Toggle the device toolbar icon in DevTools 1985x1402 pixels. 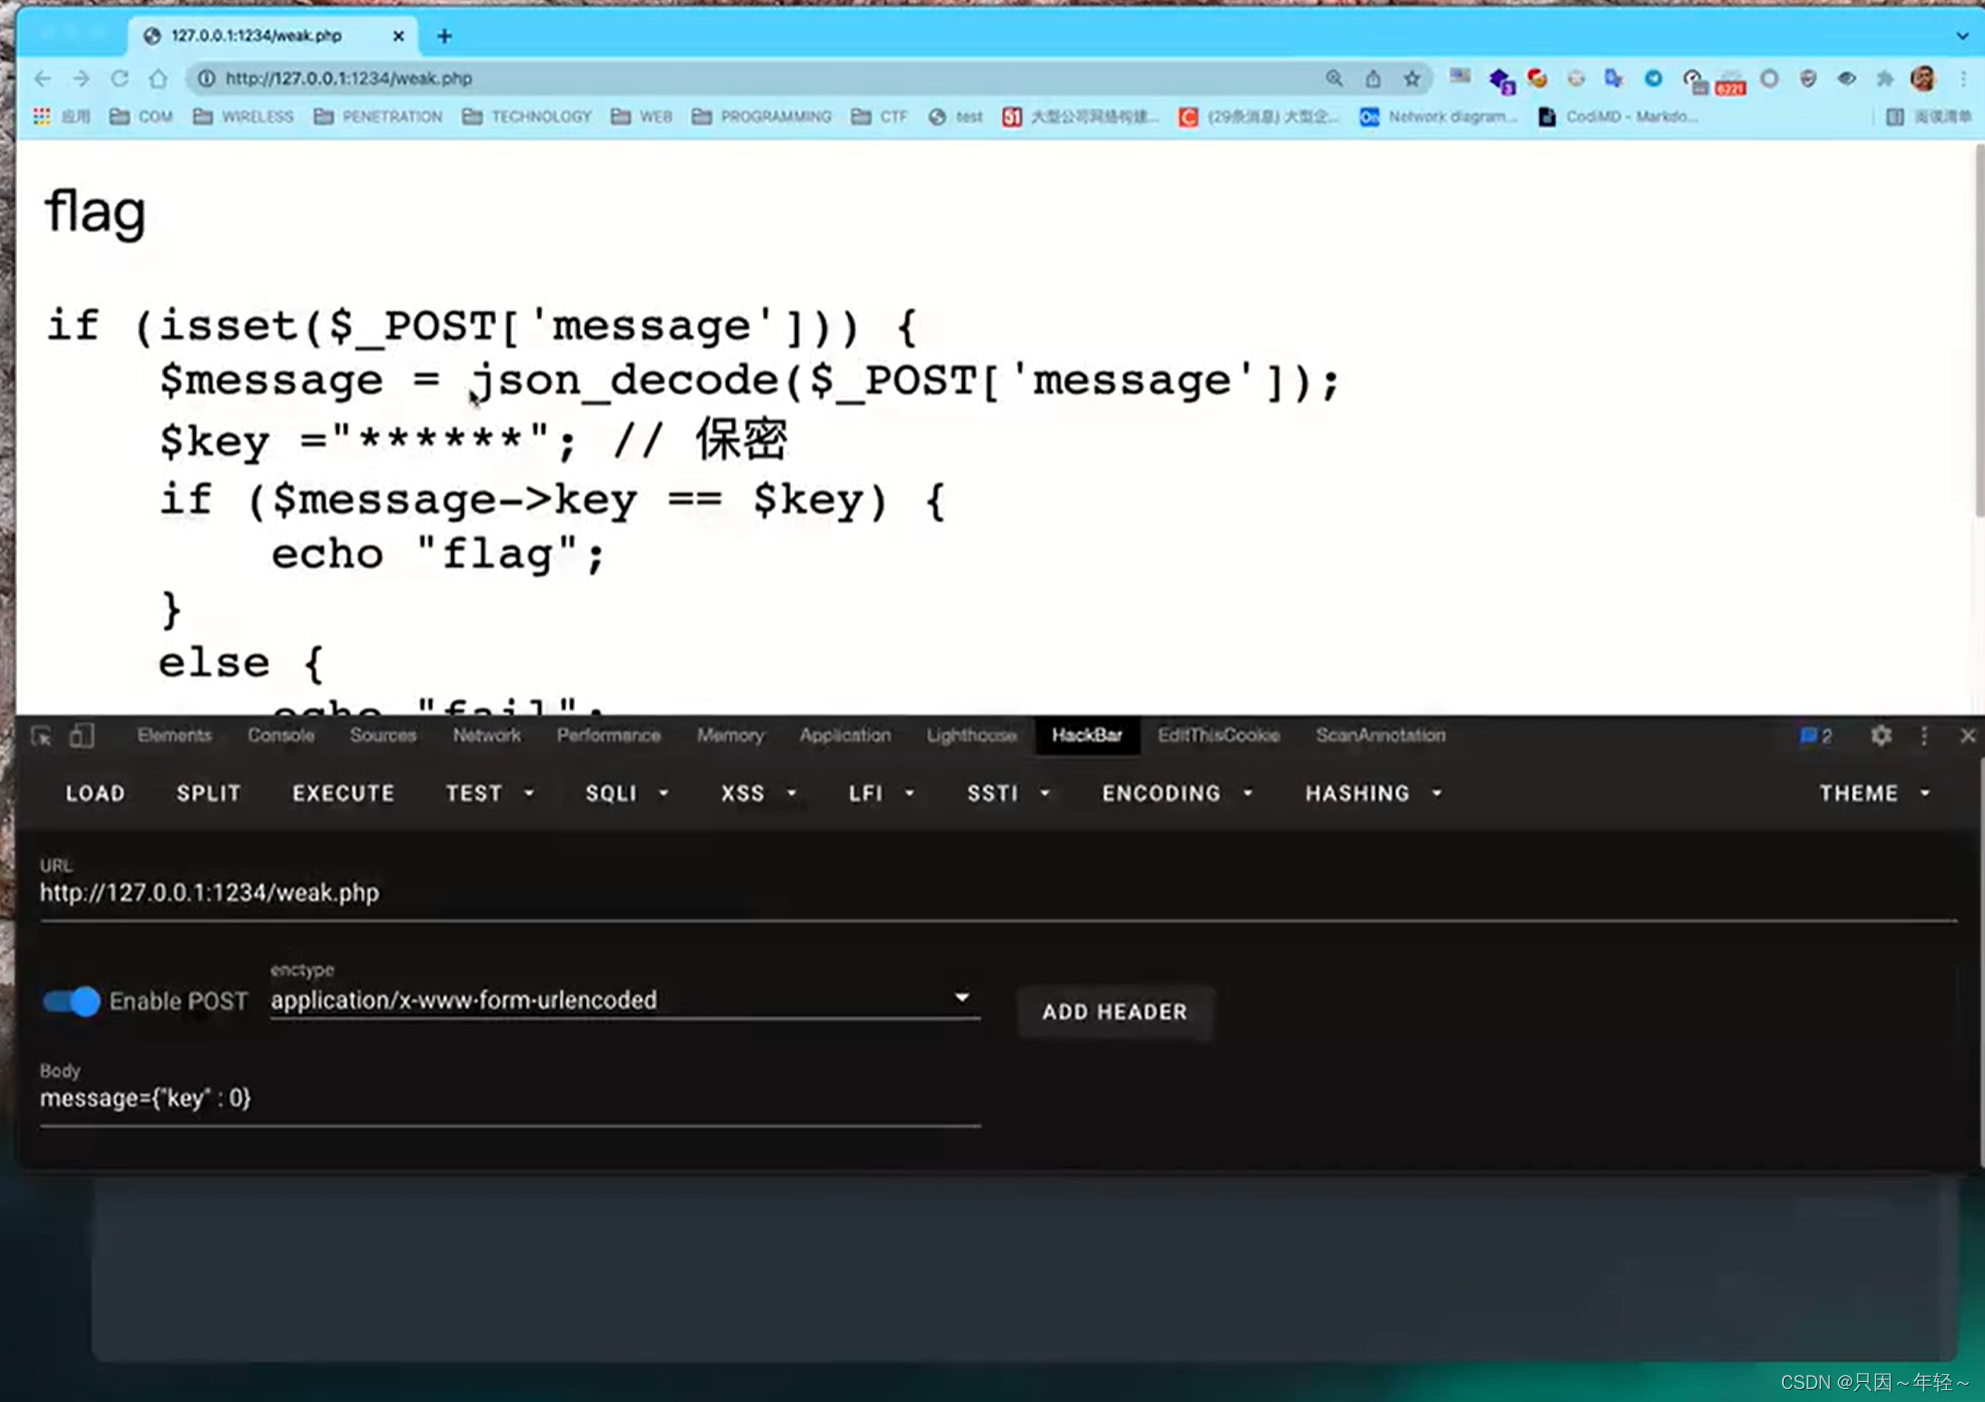pyautogui.click(x=81, y=736)
